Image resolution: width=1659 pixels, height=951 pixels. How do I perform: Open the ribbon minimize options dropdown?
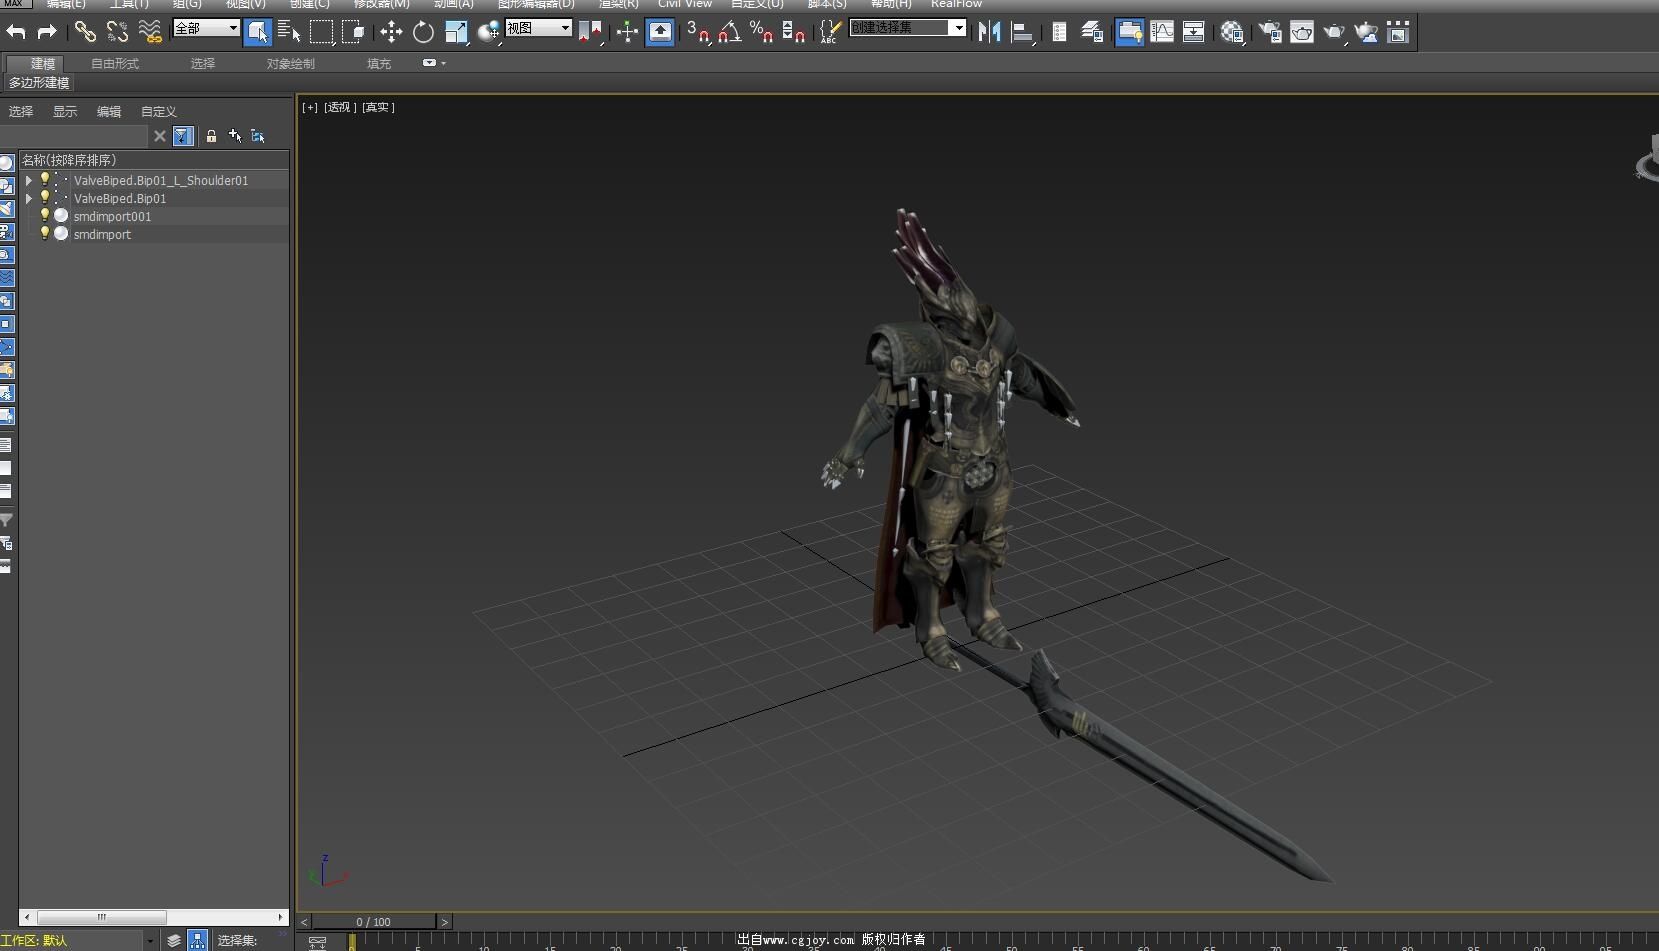[434, 63]
